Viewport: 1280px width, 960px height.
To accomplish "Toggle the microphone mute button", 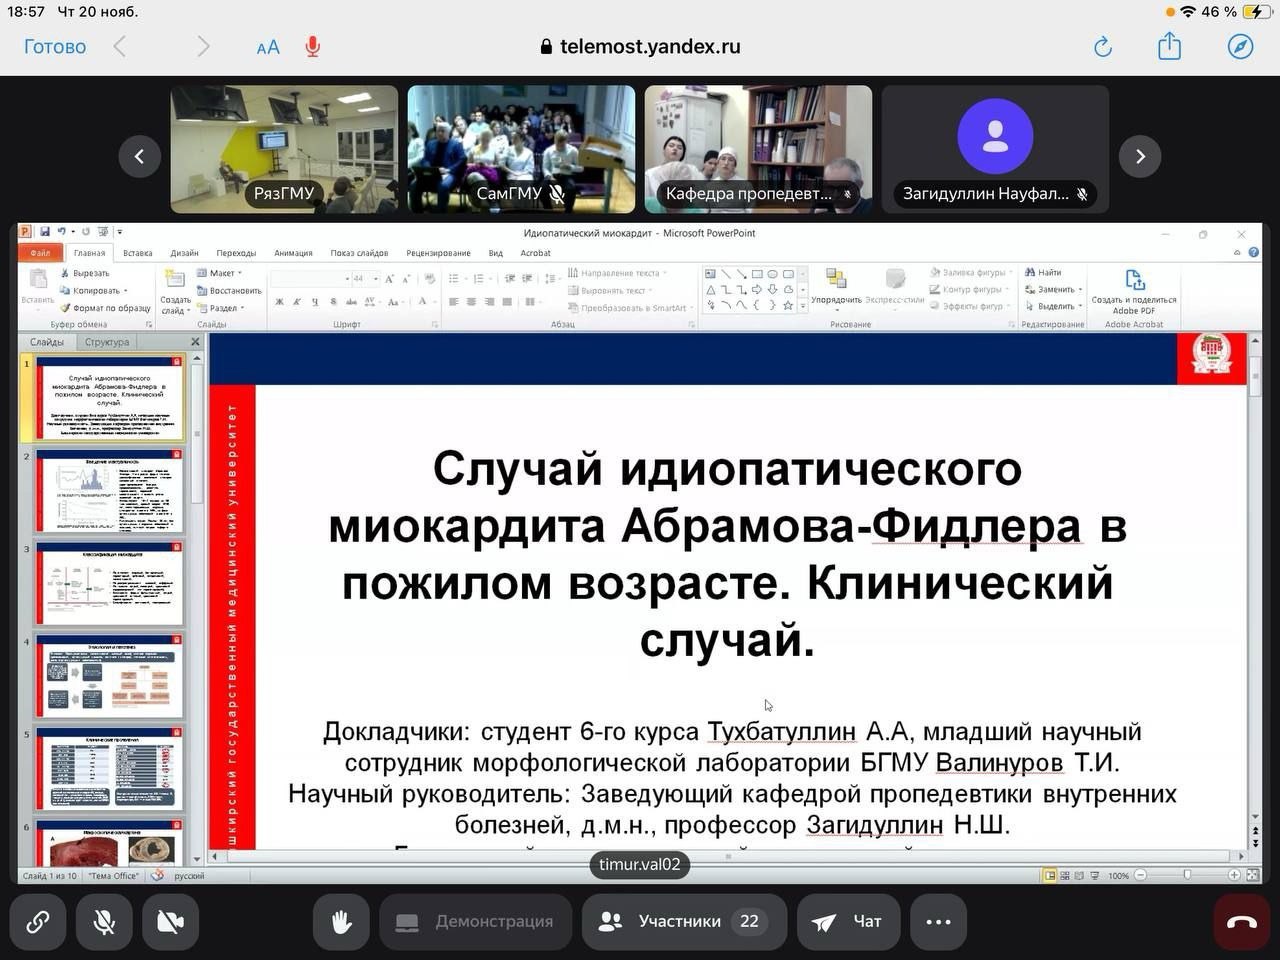I will tap(104, 921).
